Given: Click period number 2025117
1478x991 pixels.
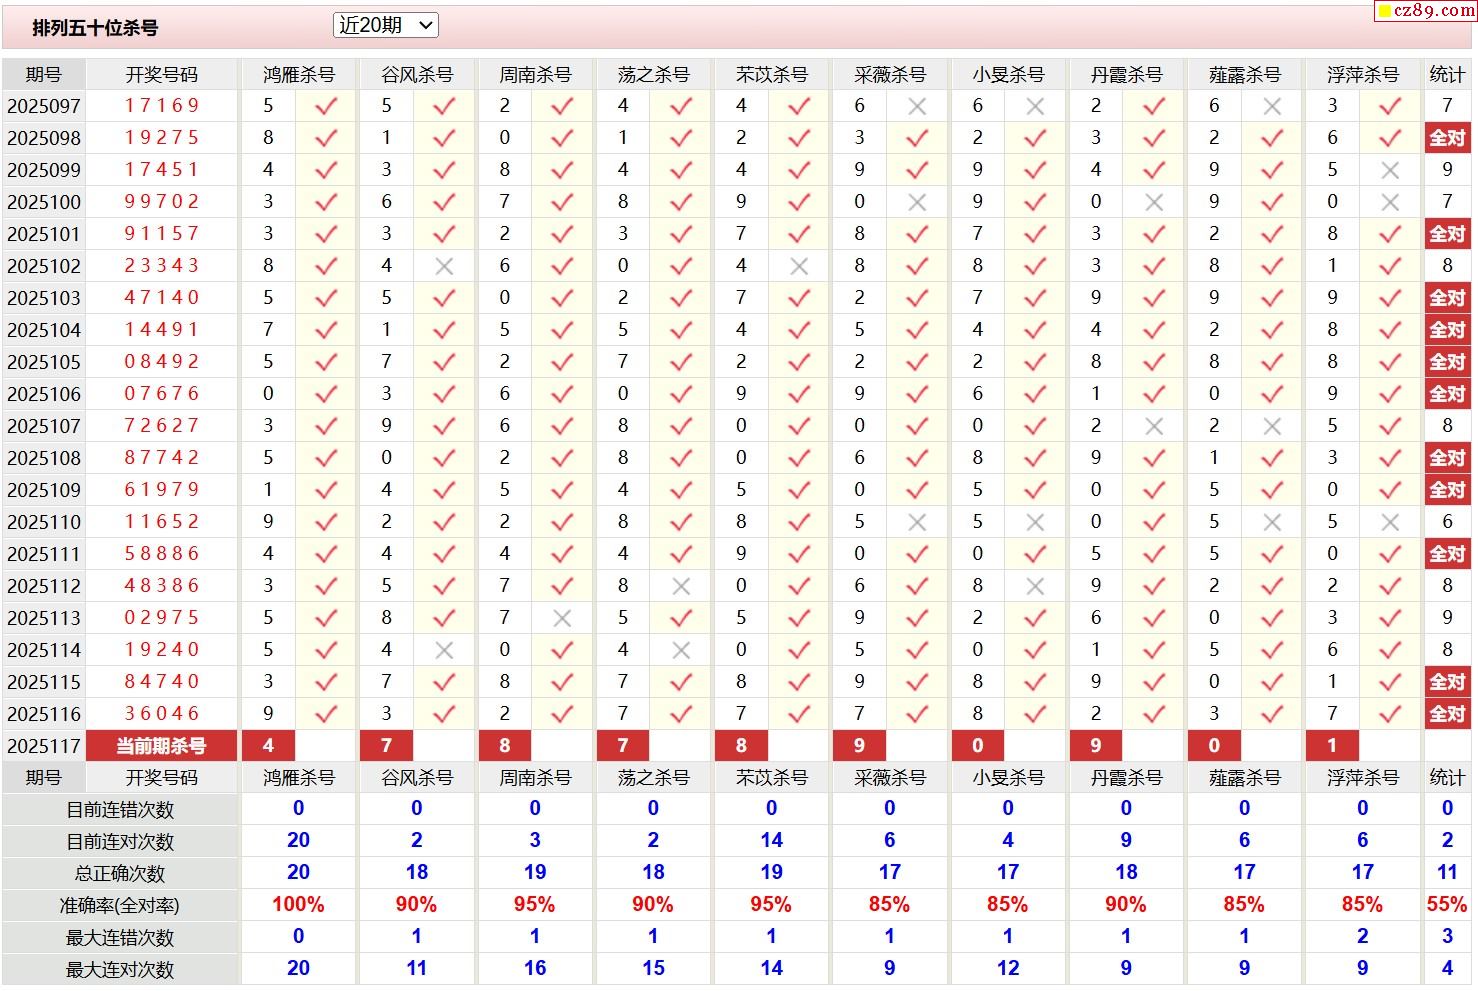Looking at the screenshot, I should 44,746.
